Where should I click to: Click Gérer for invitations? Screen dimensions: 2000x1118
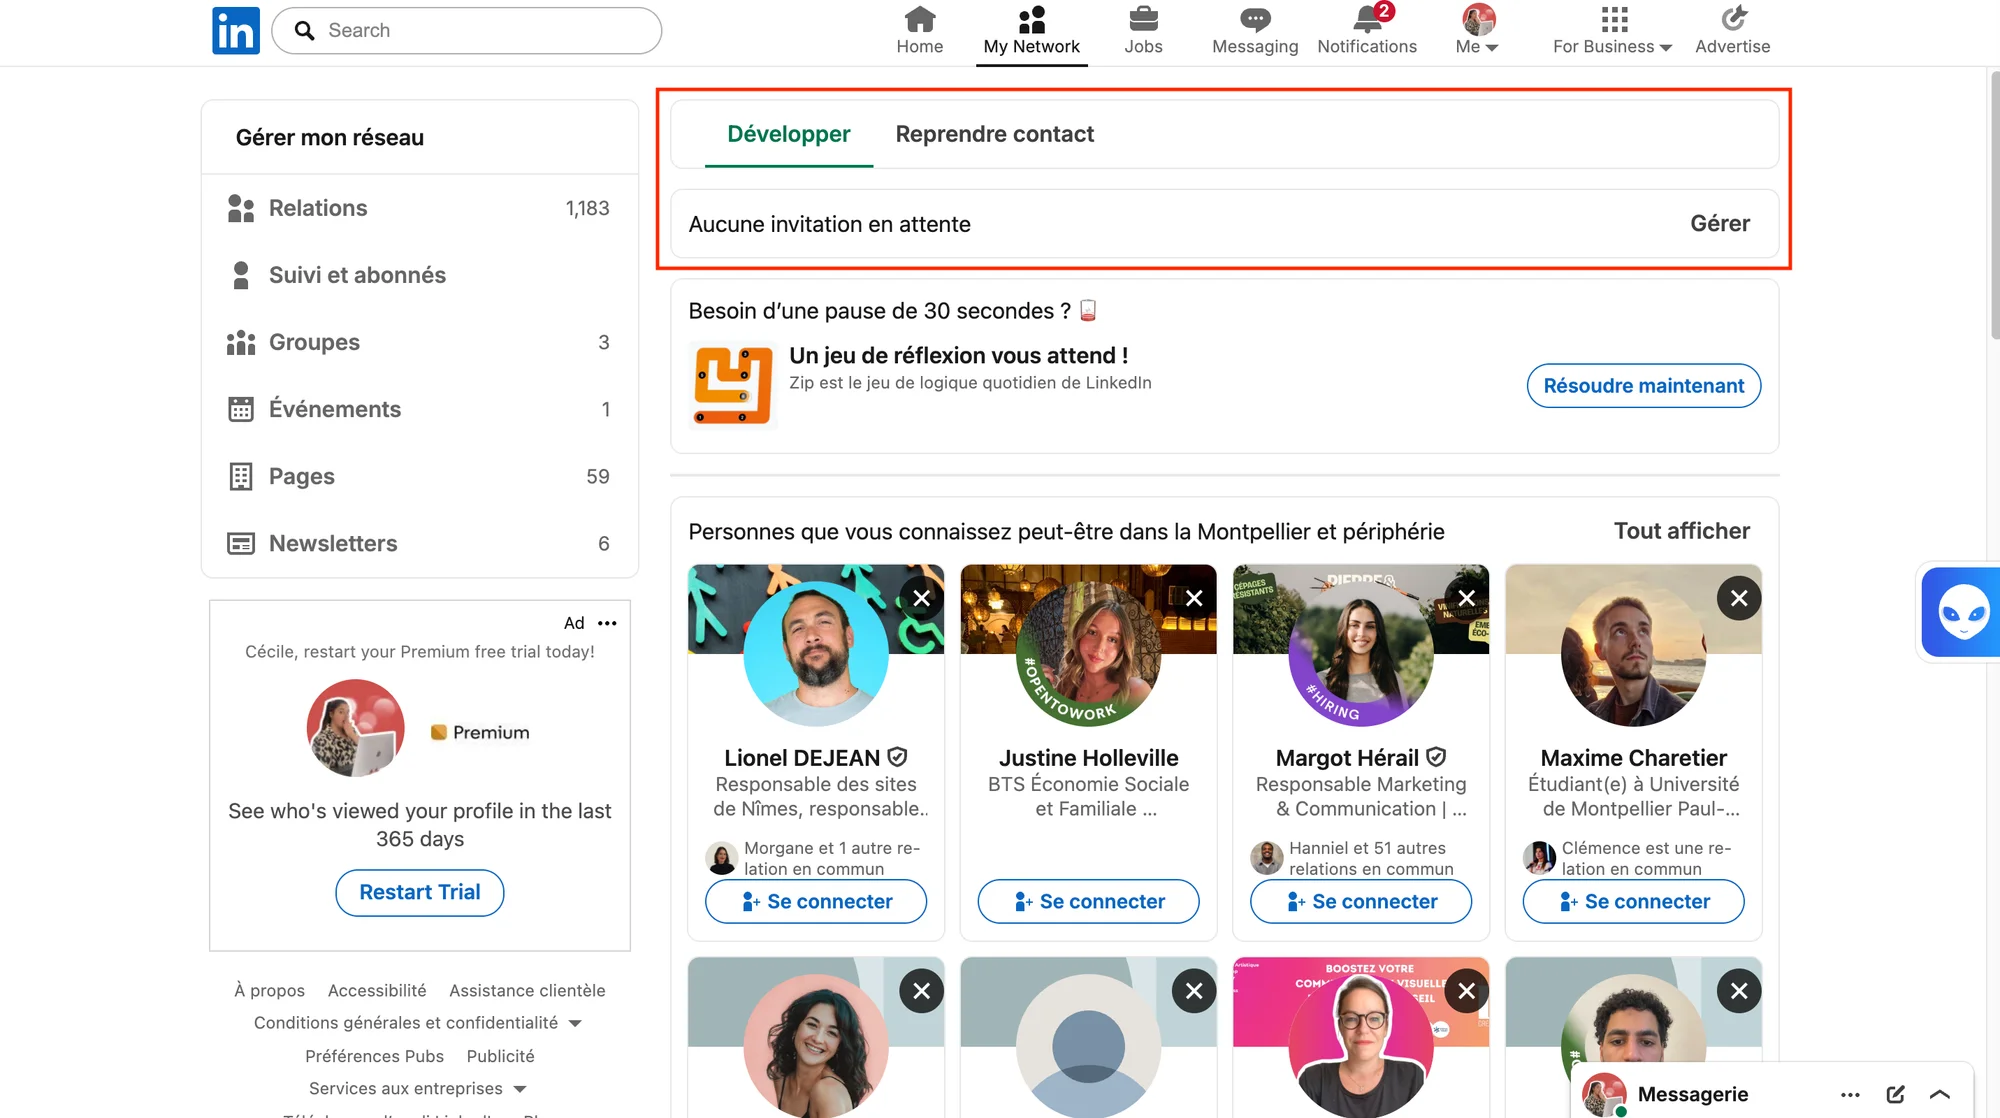pos(1720,224)
